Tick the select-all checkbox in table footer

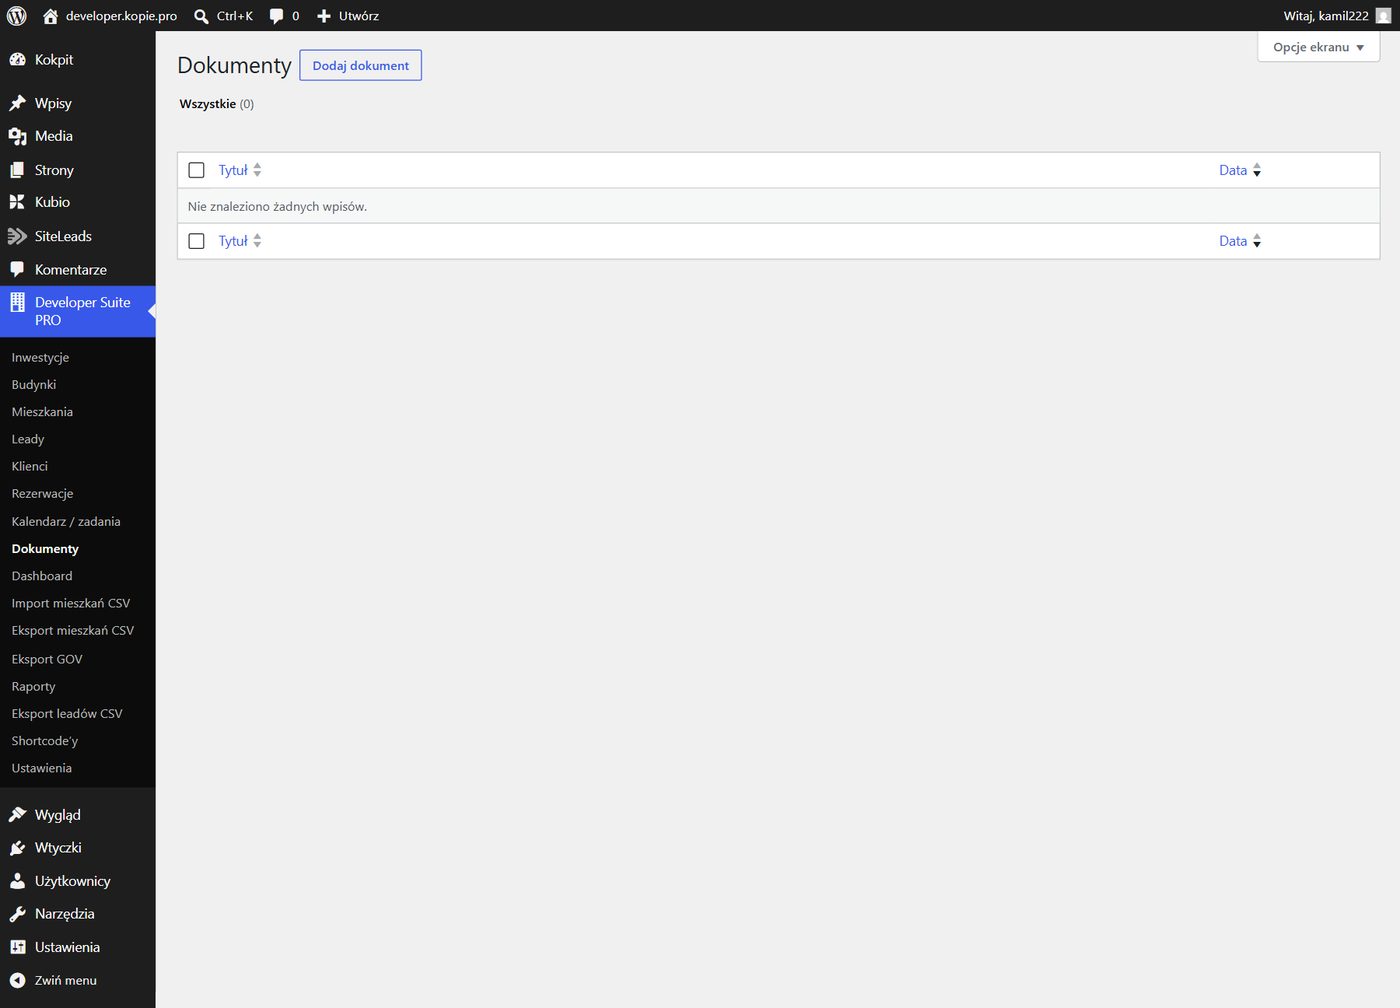tap(196, 241)
